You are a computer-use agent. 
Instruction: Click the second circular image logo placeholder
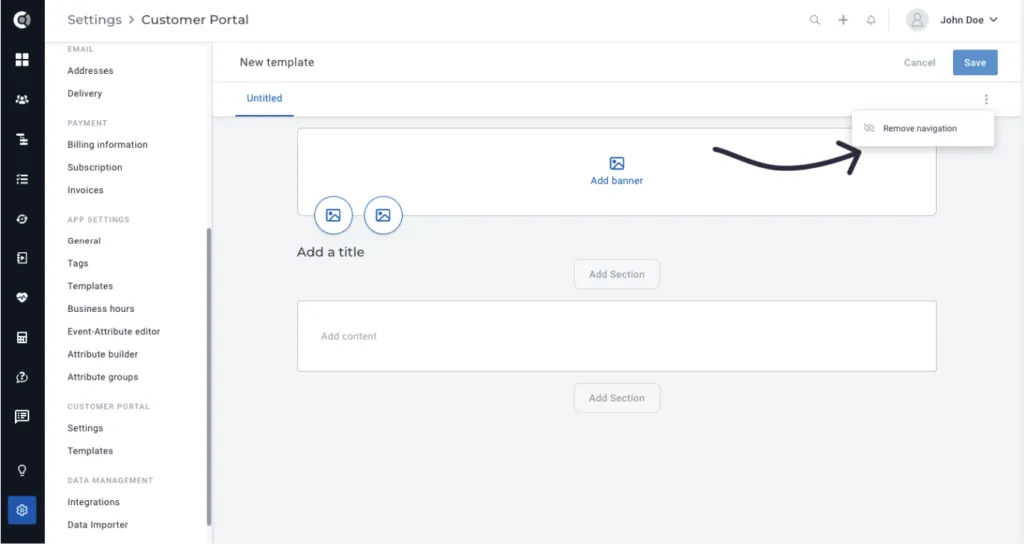click(383, 215)
